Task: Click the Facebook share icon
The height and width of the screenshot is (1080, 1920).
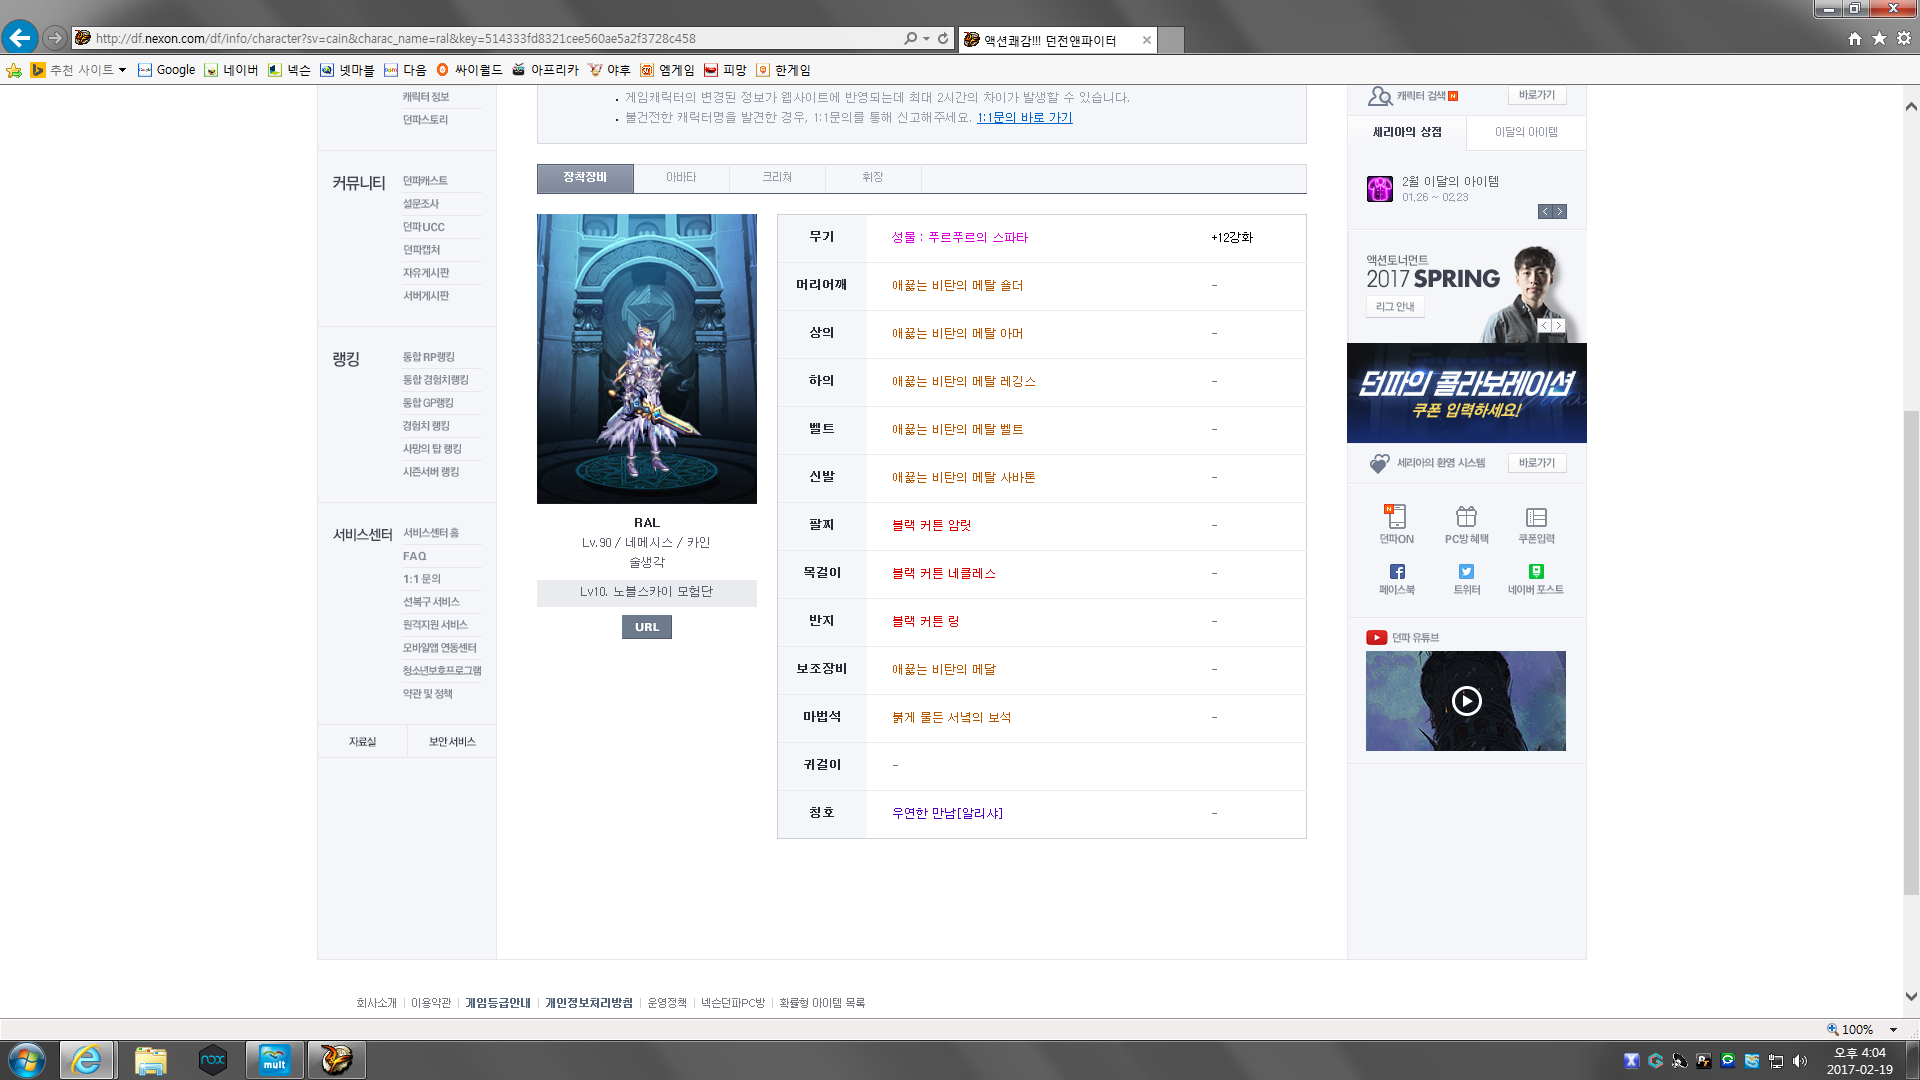Action: point(1397,572)
